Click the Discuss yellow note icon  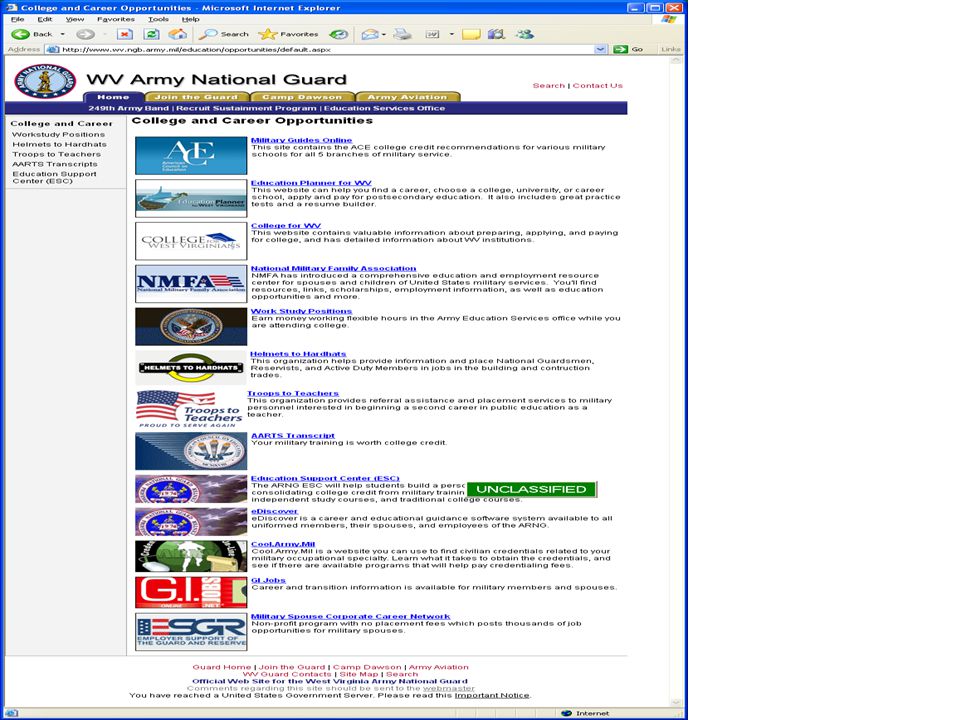click(x=471, y=34)
